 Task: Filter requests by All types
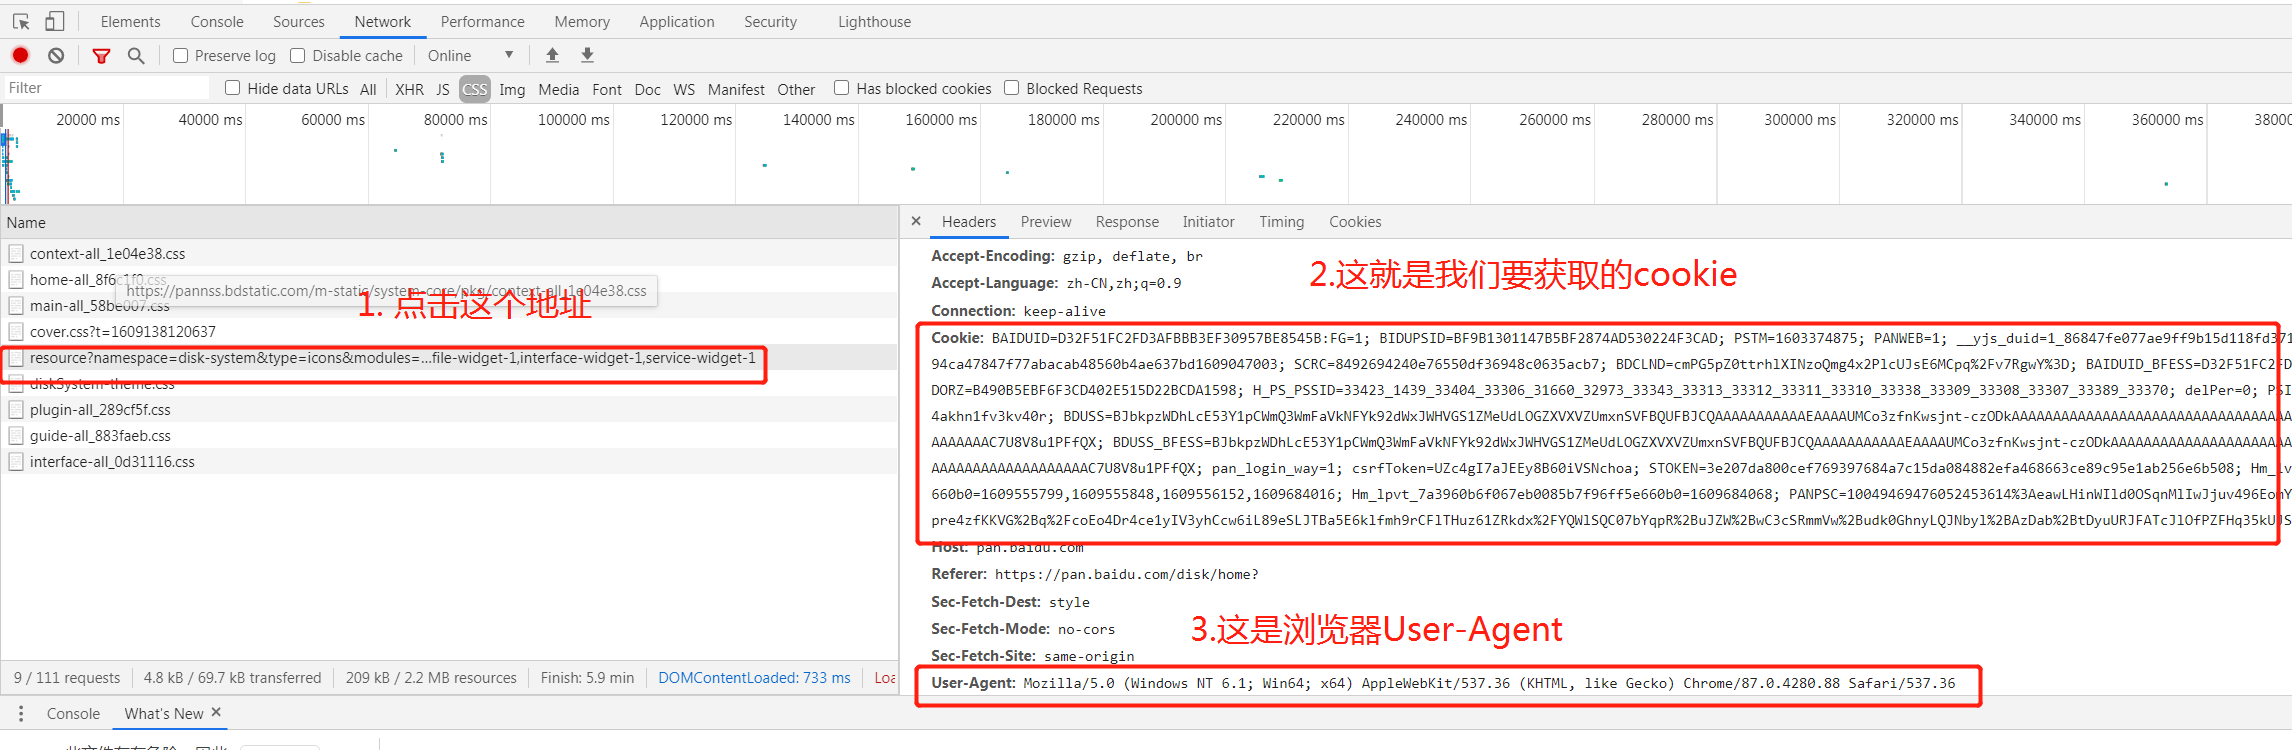point(368,89)
